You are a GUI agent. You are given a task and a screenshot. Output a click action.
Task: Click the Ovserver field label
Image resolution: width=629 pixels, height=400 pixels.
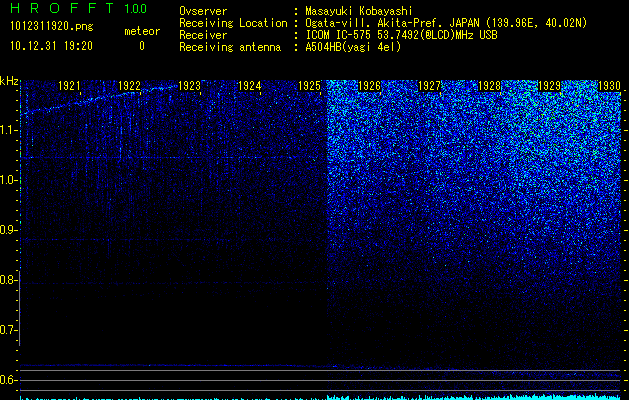tap(203, 11)
